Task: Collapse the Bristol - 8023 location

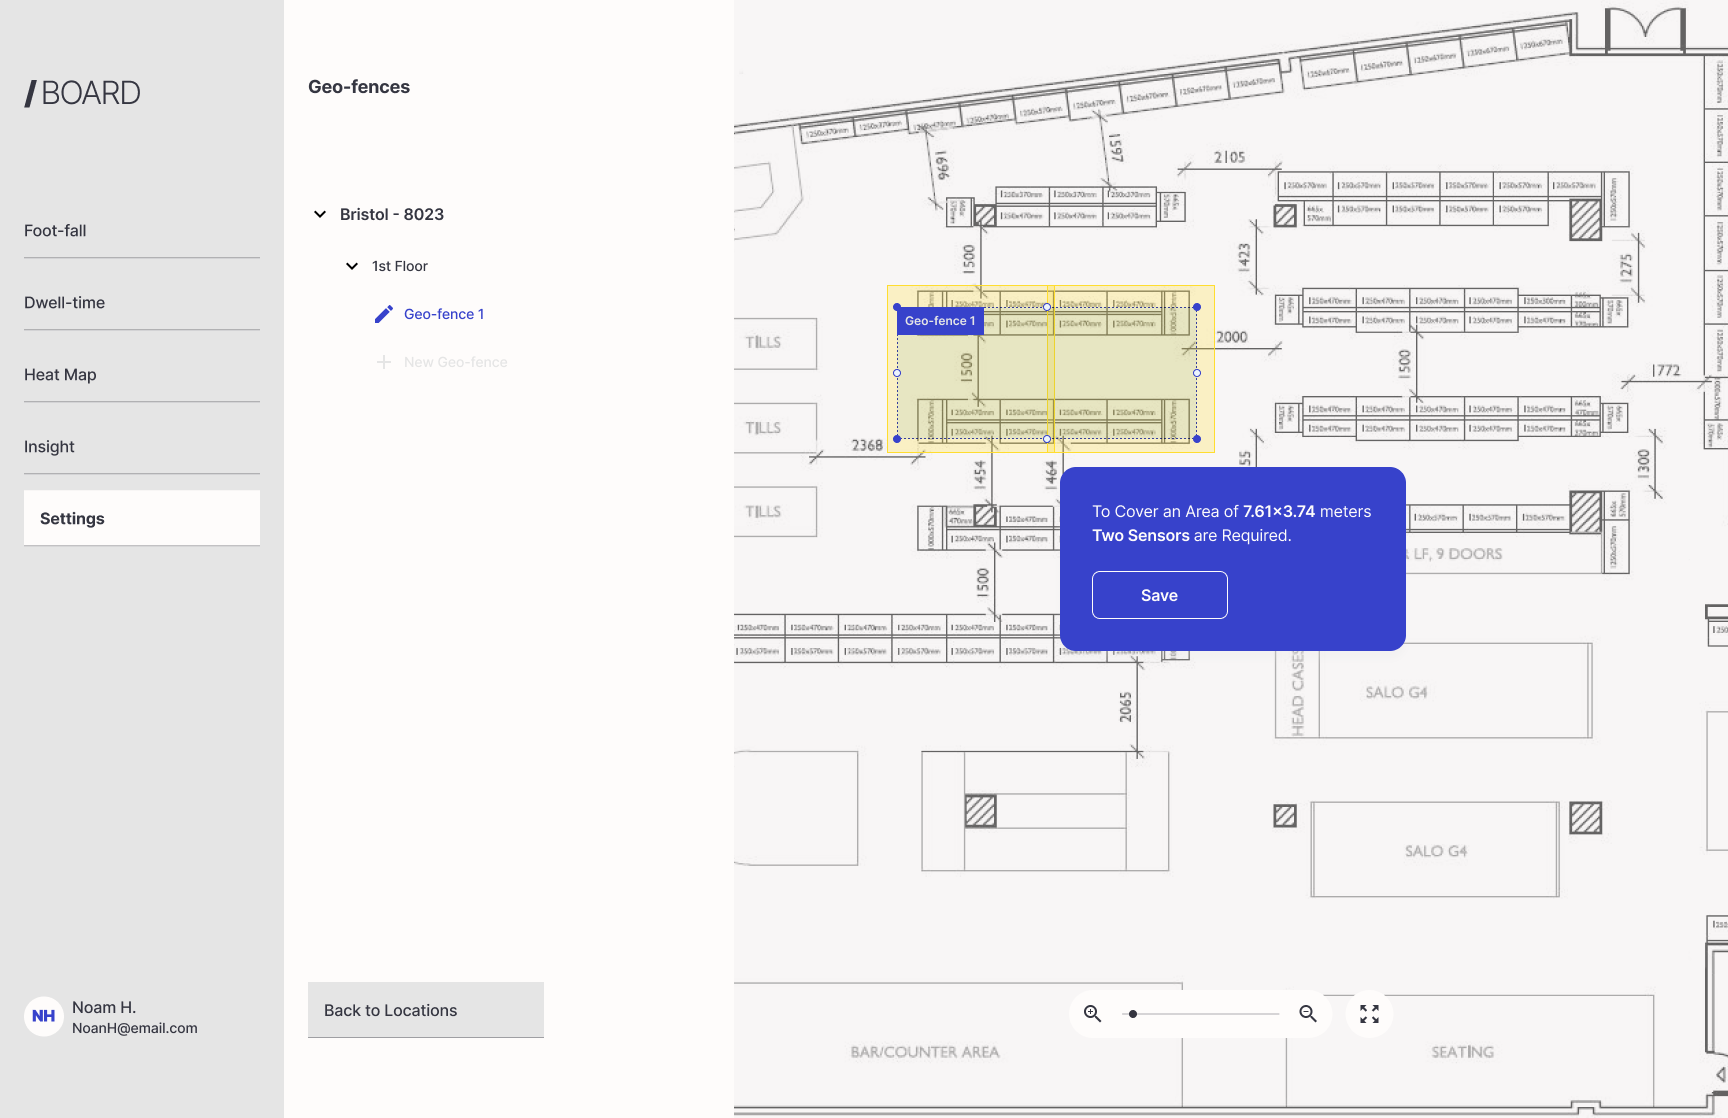Action: [320, 214]
